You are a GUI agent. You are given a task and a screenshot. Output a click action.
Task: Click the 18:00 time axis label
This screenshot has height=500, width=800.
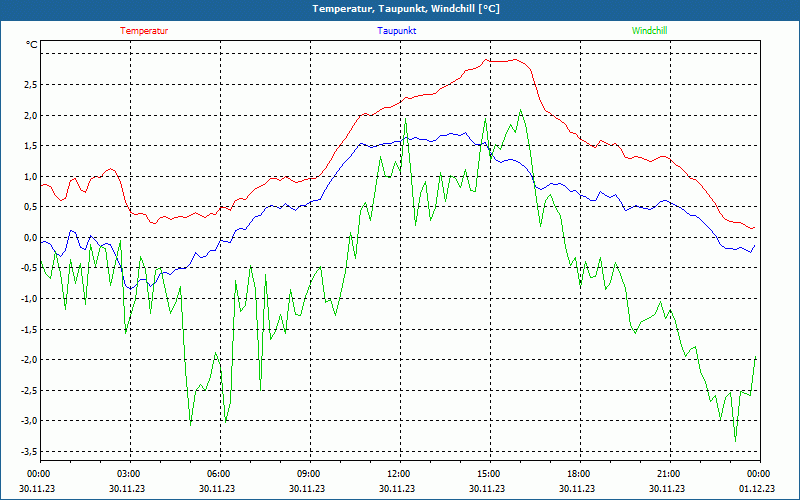[x=578, y=474]
